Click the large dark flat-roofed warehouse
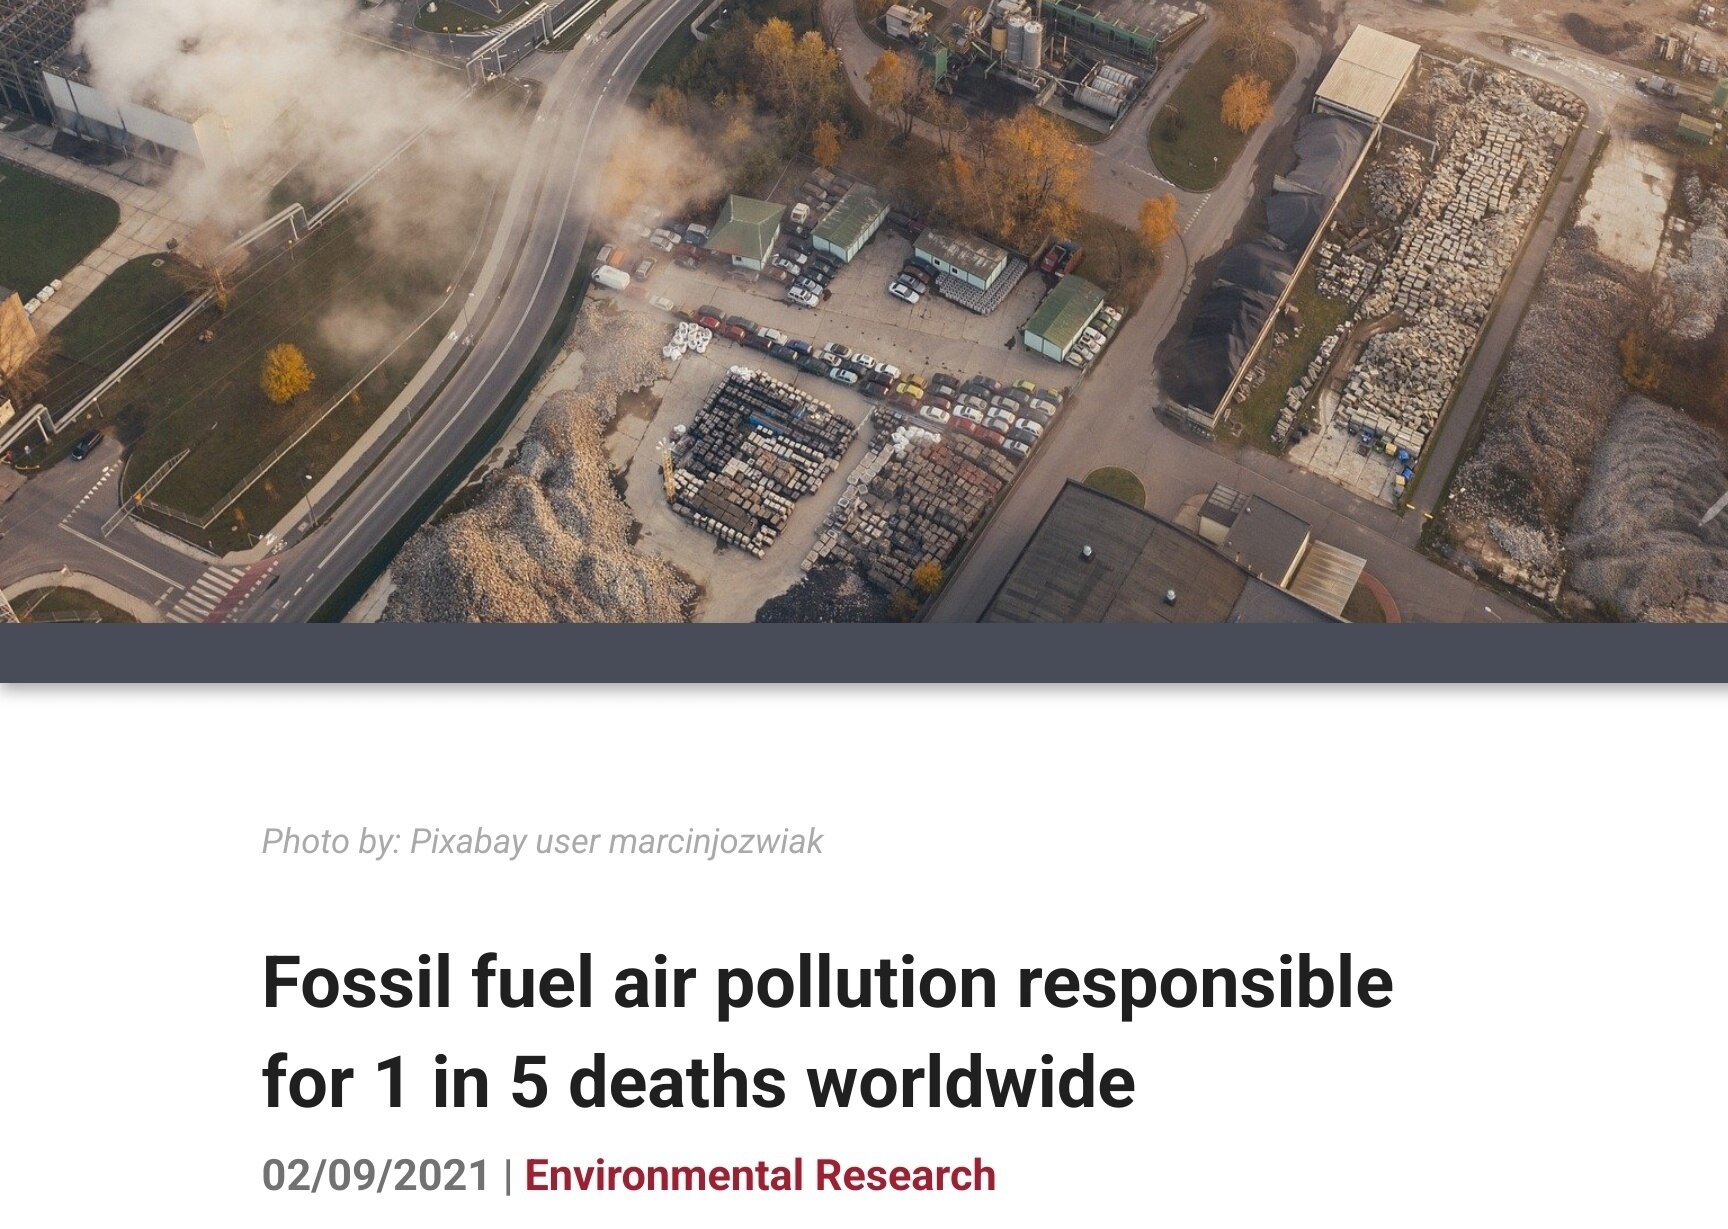 [x=1130, y=560]
